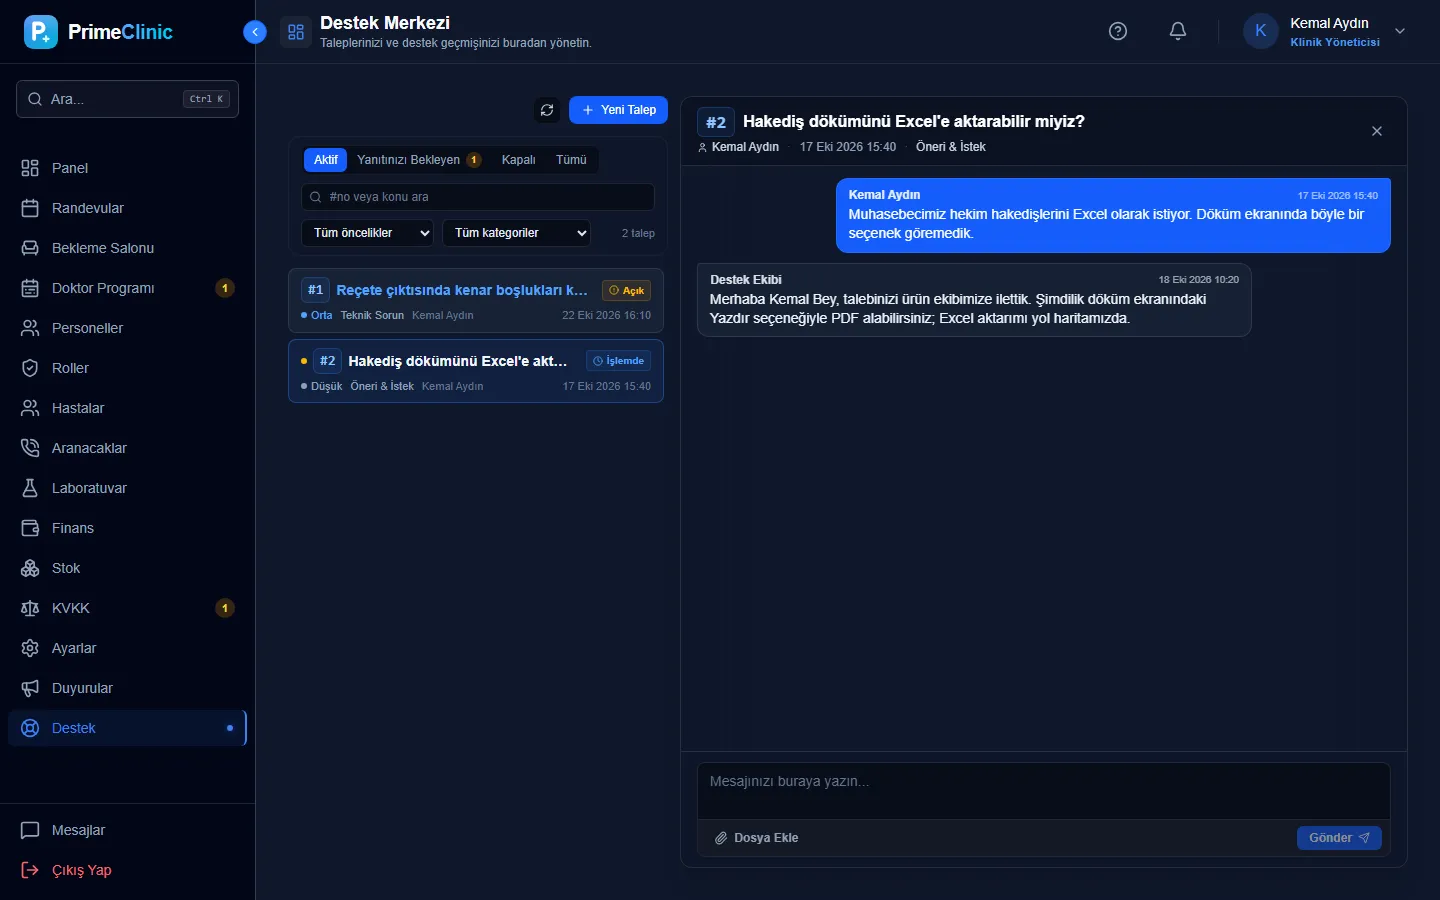Focus the message input field
Screen dimensions: 1440x900
click(x=1043, y=791)
